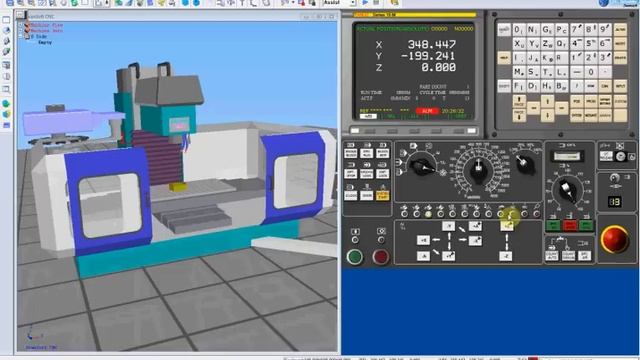Expand the Machine Fixe tree node
The height and width of the screenshot is (360, 640).
click(x=21, y=25)
